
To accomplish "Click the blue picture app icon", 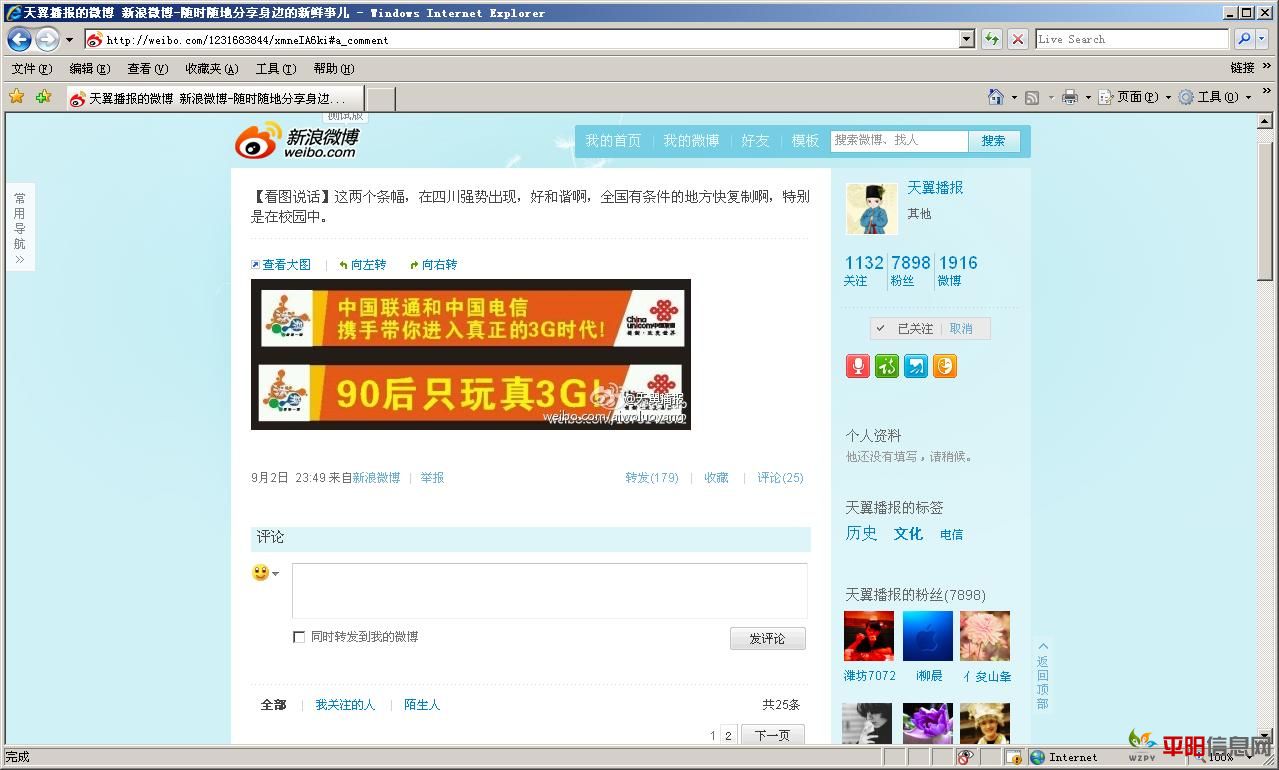I will pyautogui.click(x=916, y=366).
